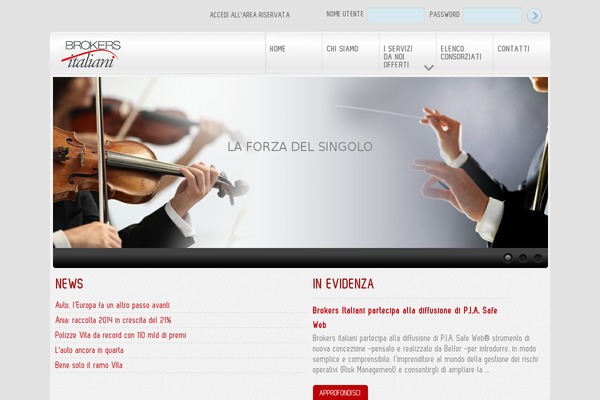Open news 'L'auto ancora in quarta'
Image resolution: width=600 pixels, height=400 pixels.
pyautogui.click(x=89, y=350)
